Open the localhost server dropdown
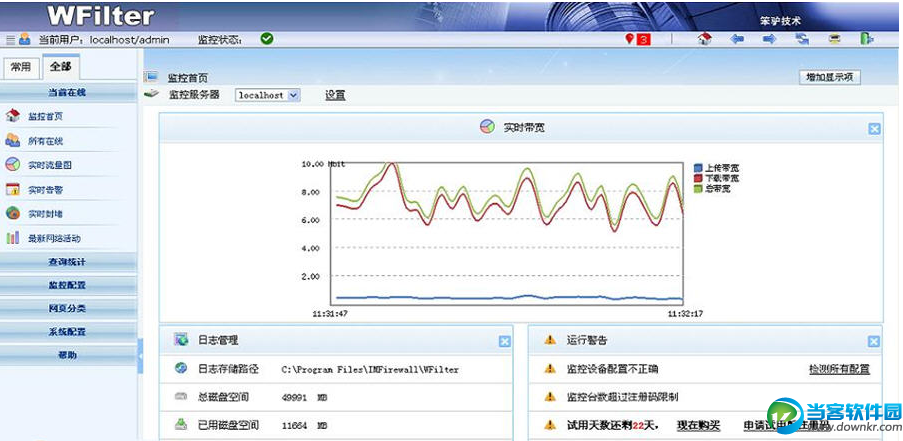 (x=268, y=95)
